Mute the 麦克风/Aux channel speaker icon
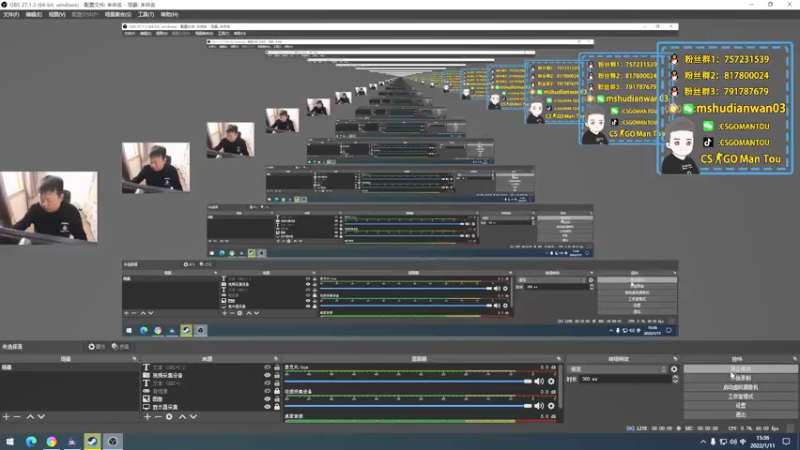The image size is (800, 450). [539, 381]
